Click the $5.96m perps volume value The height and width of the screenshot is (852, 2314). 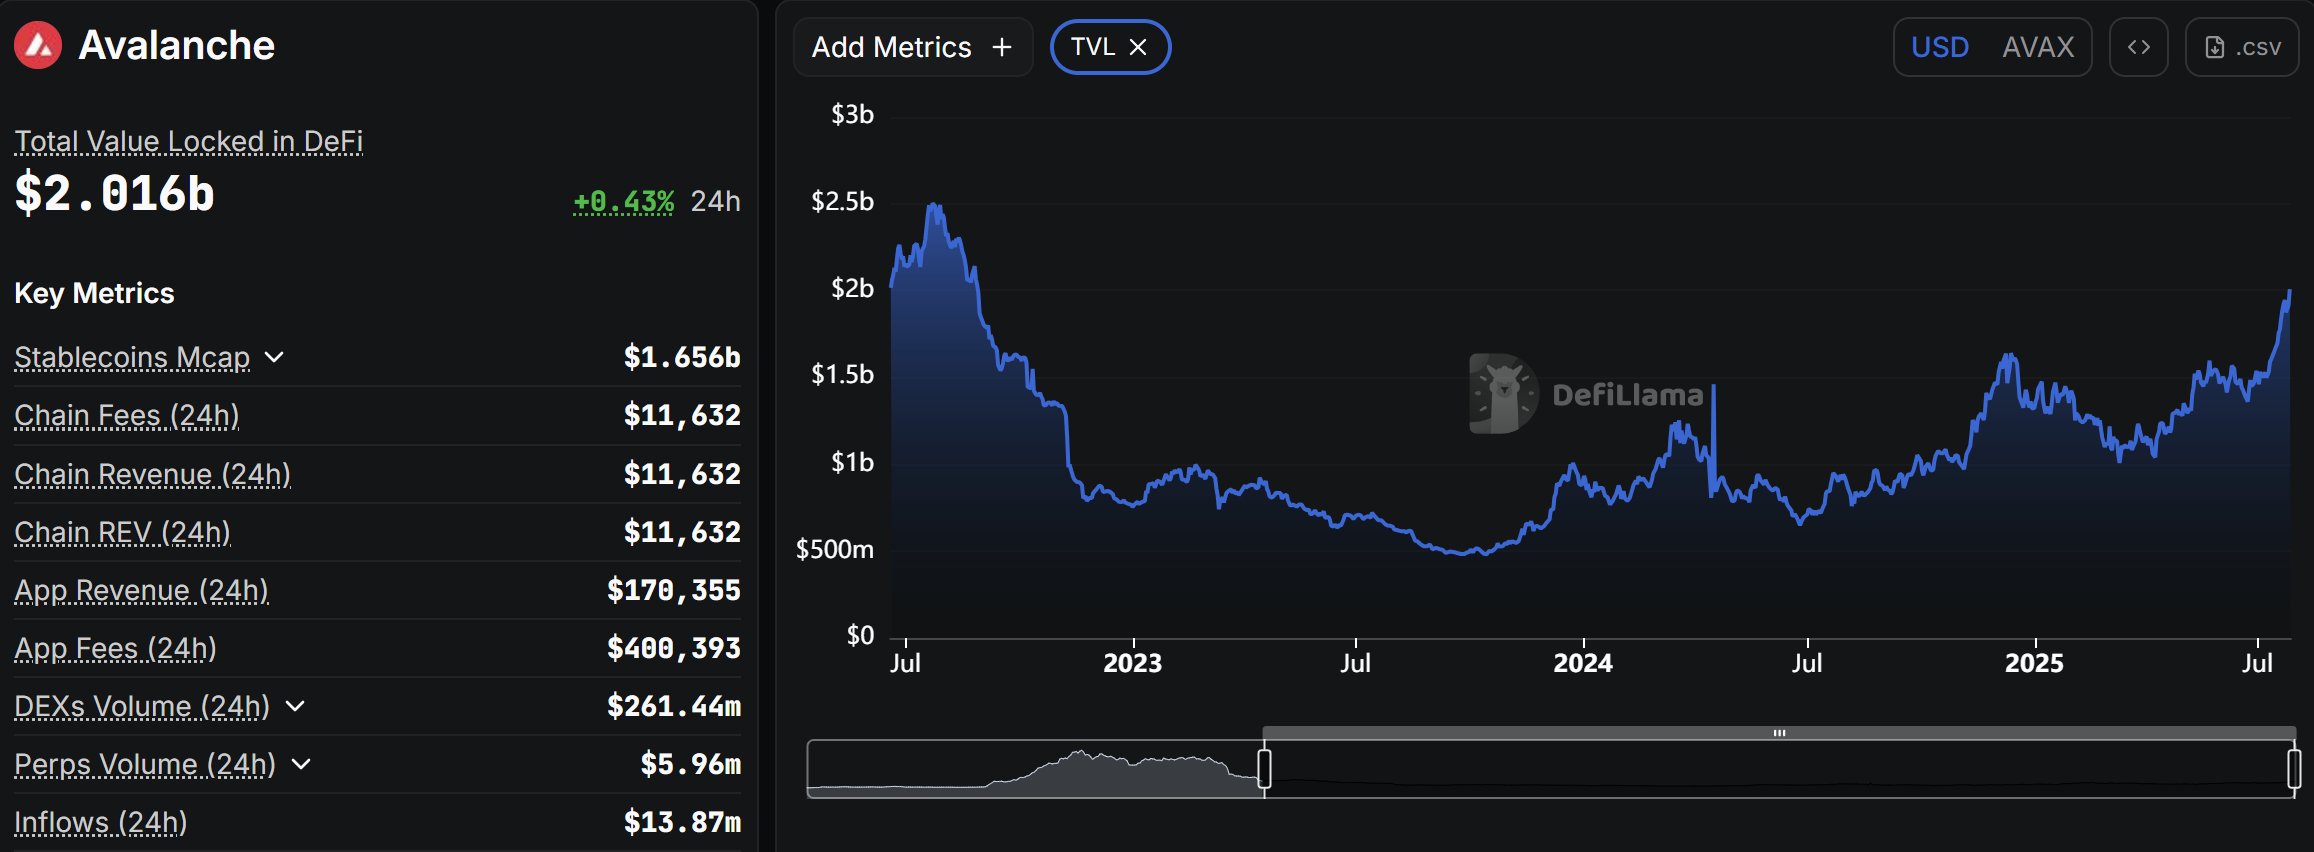[x=691, y=764]
